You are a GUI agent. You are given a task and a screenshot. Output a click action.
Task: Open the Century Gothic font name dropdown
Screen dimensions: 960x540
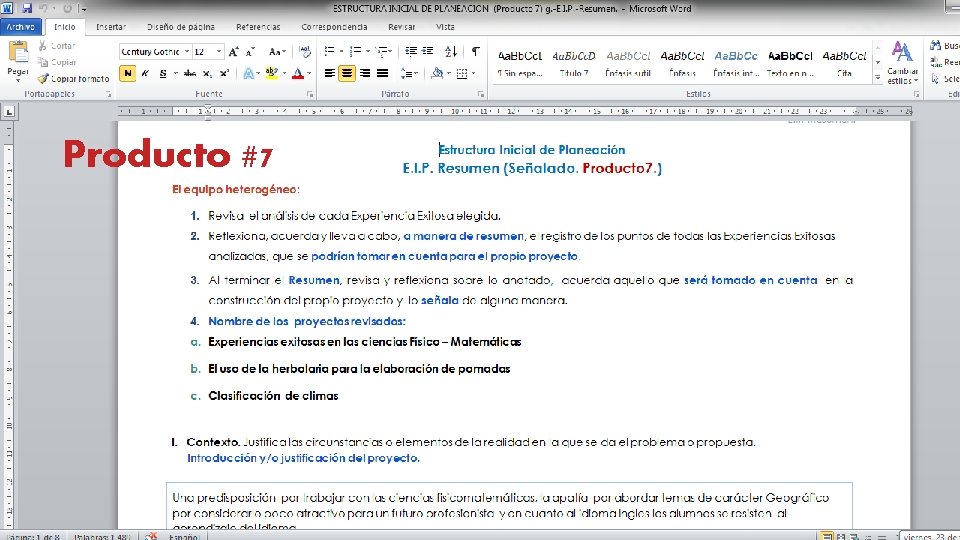pos(187,52)
